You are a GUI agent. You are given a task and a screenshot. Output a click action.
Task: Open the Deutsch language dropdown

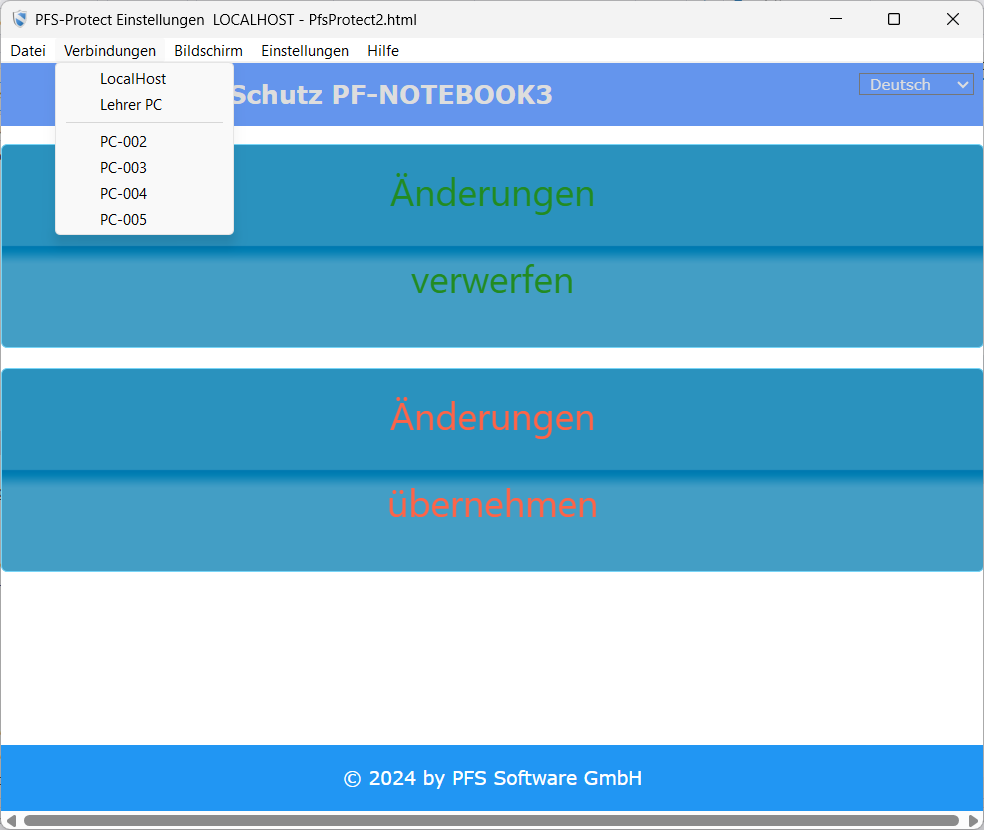(916, 85)
